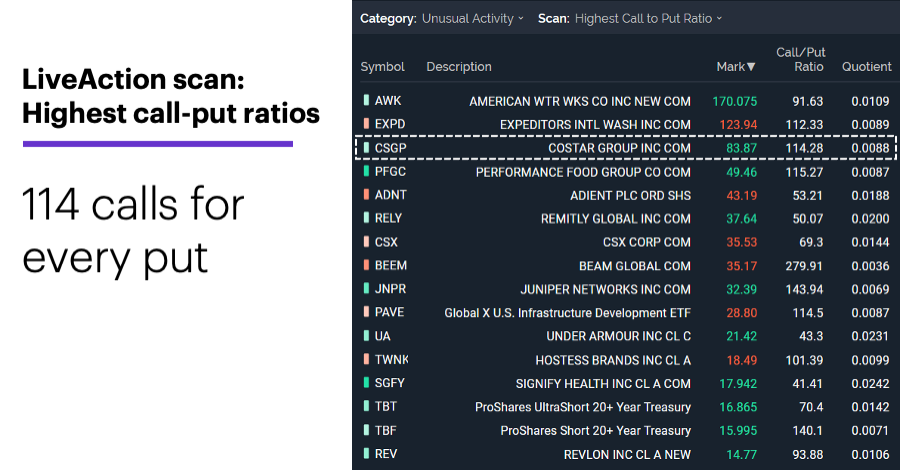Select the AWK ticker symbol

388,100
